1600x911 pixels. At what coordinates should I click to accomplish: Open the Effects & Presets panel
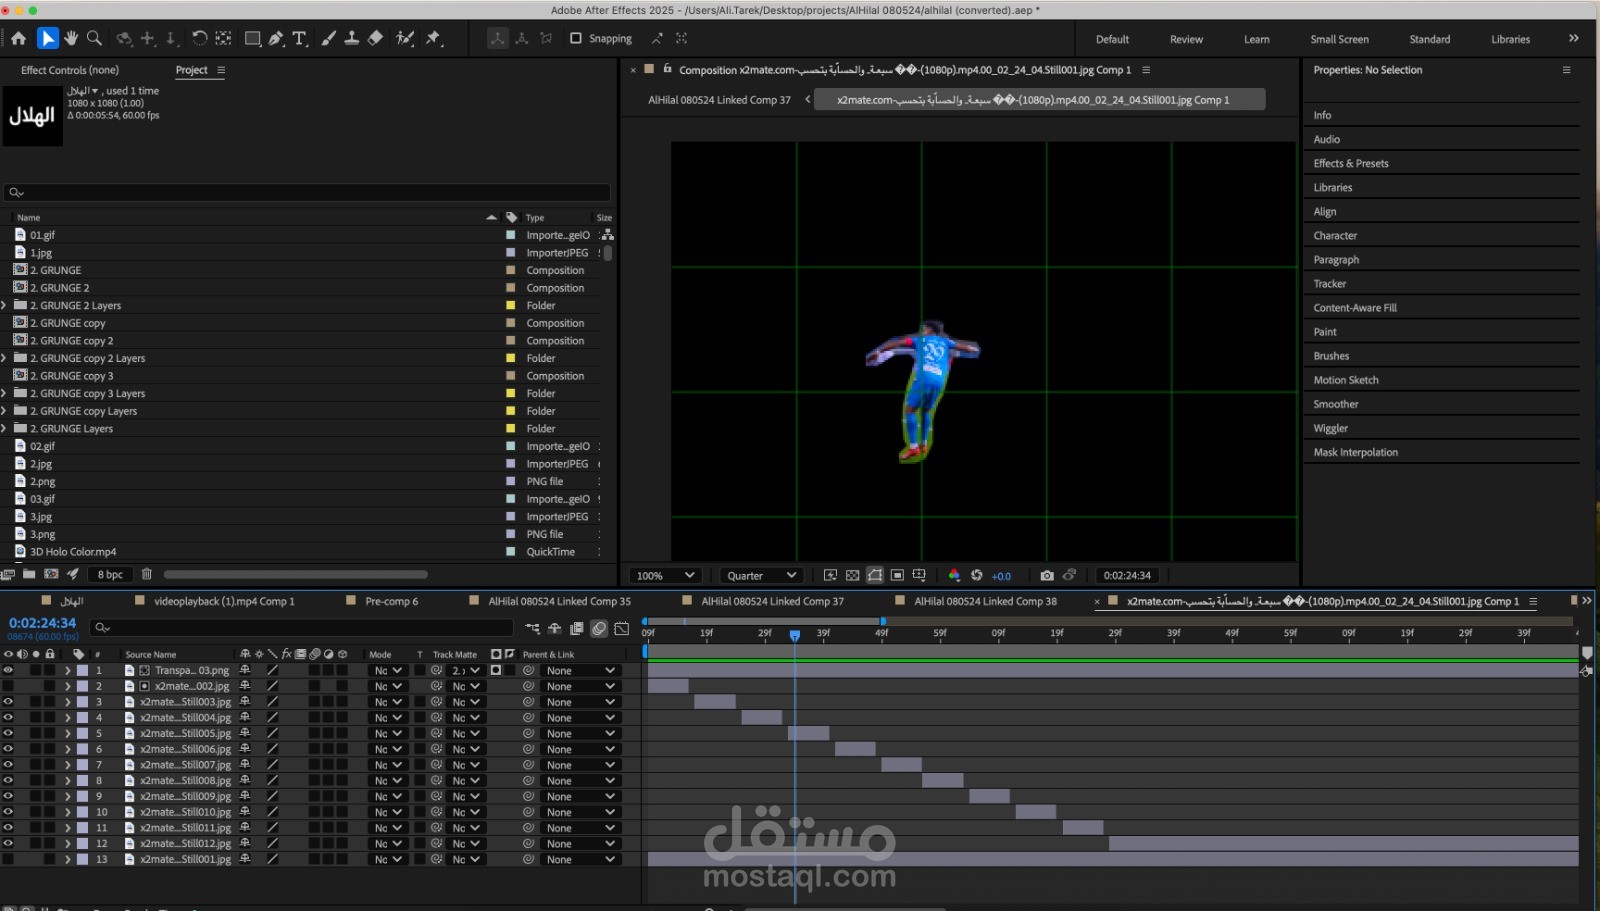(x=1350, y=163)
